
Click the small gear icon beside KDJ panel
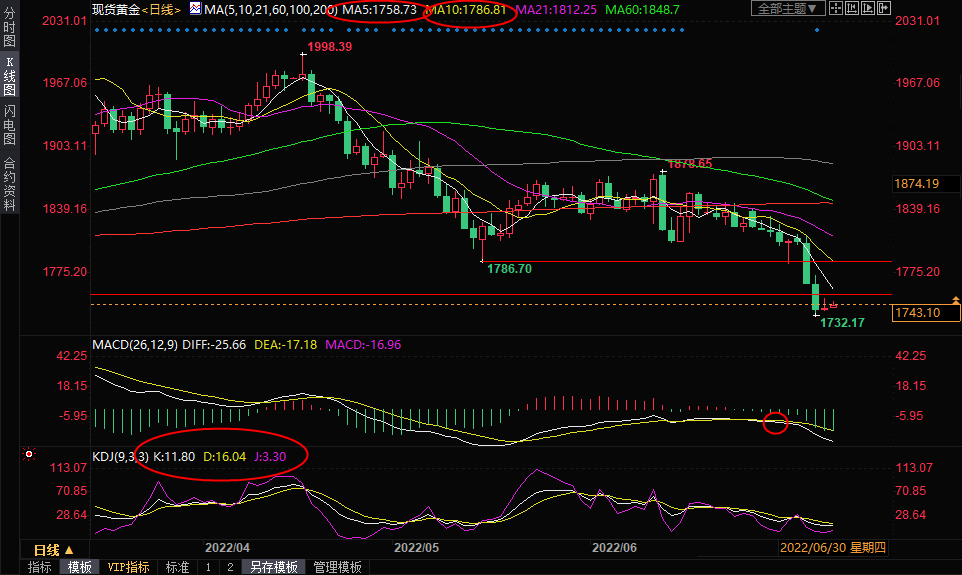click(30, 454)
